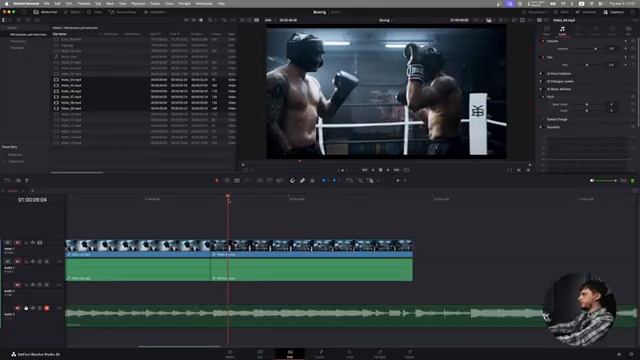The height and width of the screenshot is (360, 640).
Task: Play in reverse in the viewer
Action: pos(373,170)
